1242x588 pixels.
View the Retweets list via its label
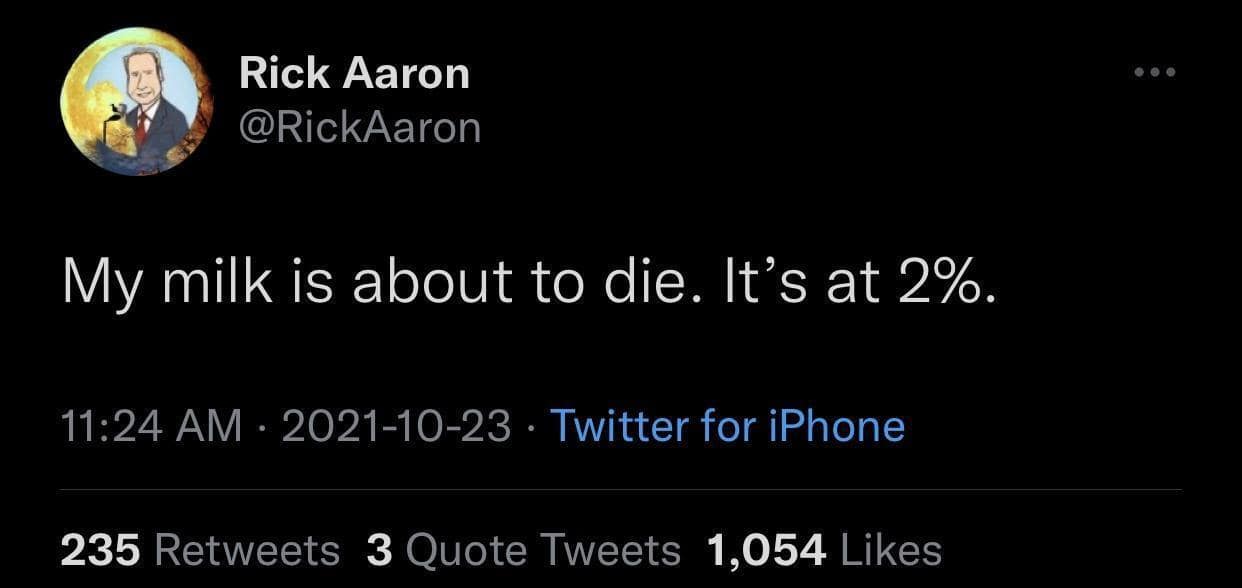coord(248,549)
